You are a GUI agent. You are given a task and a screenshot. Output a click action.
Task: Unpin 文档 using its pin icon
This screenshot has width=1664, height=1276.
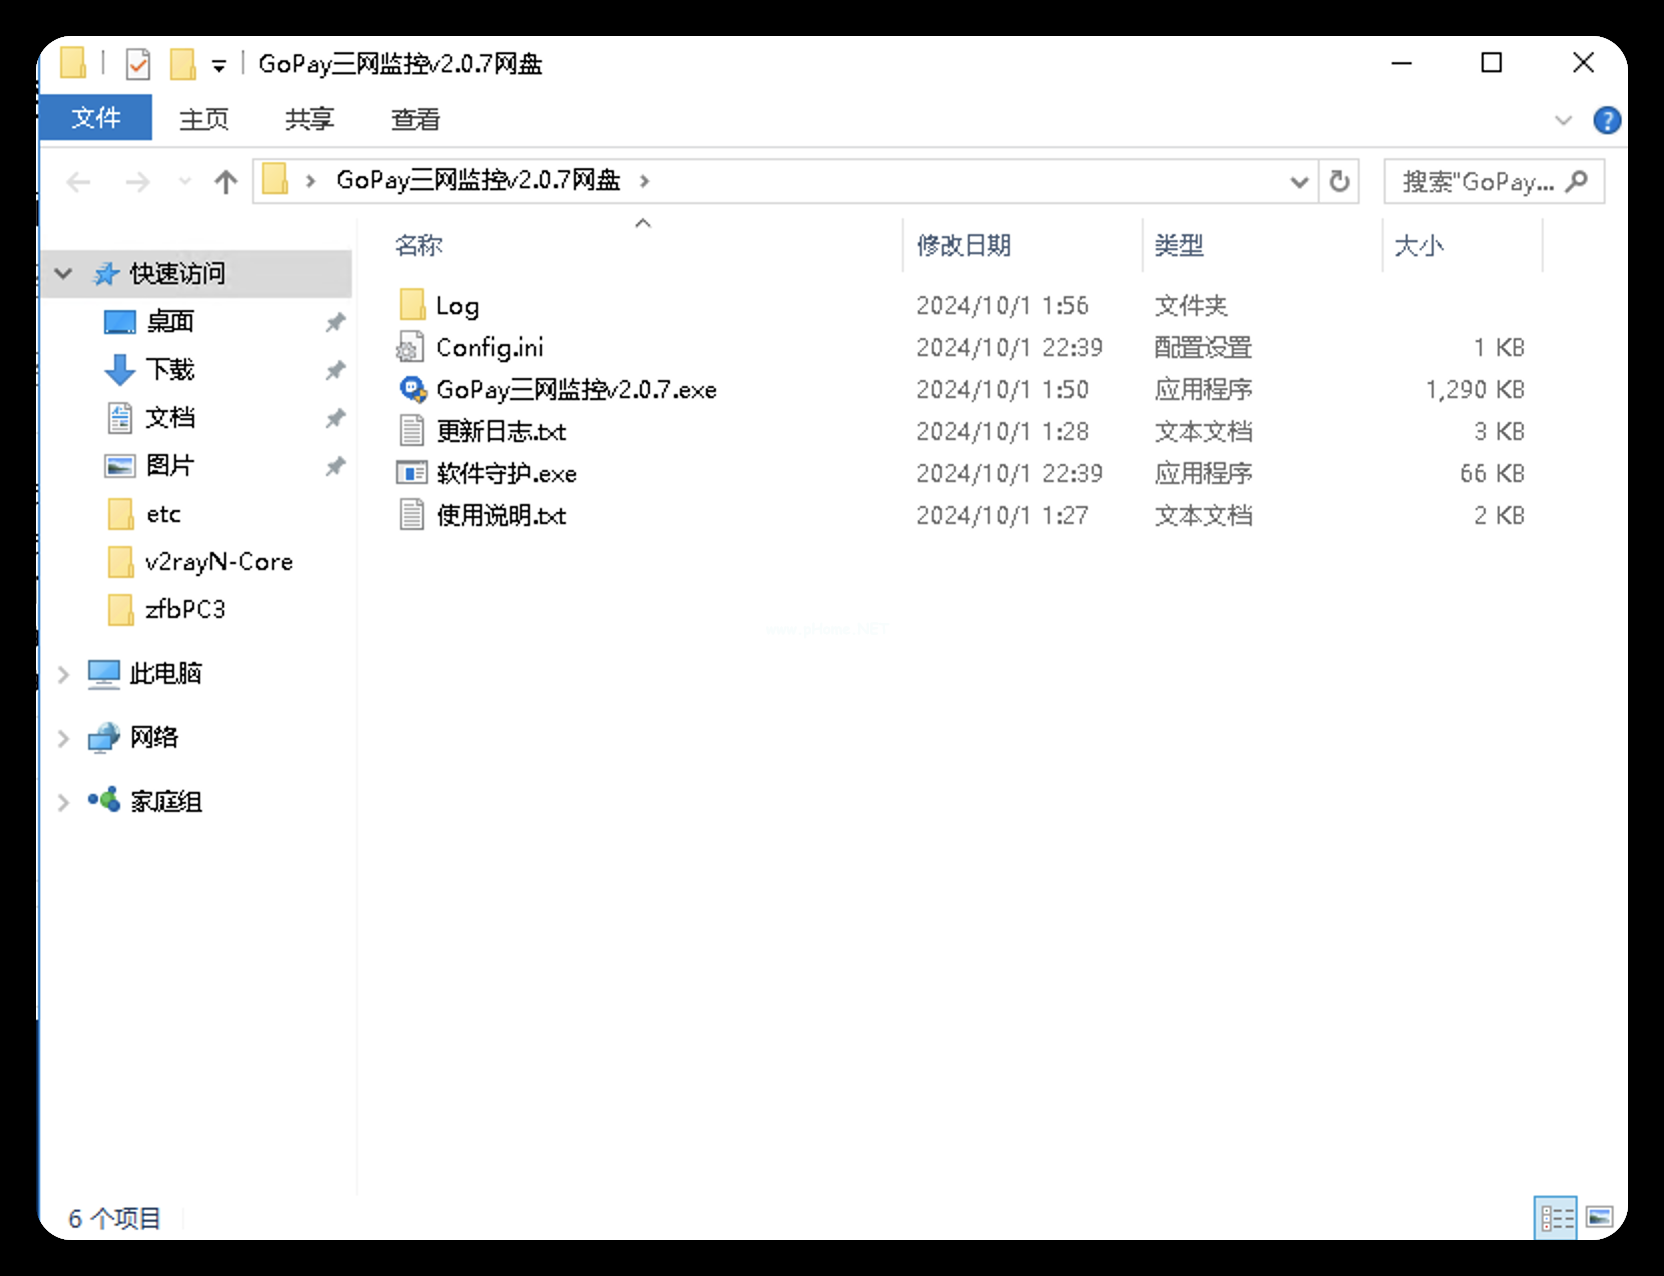tap(335, 418)
